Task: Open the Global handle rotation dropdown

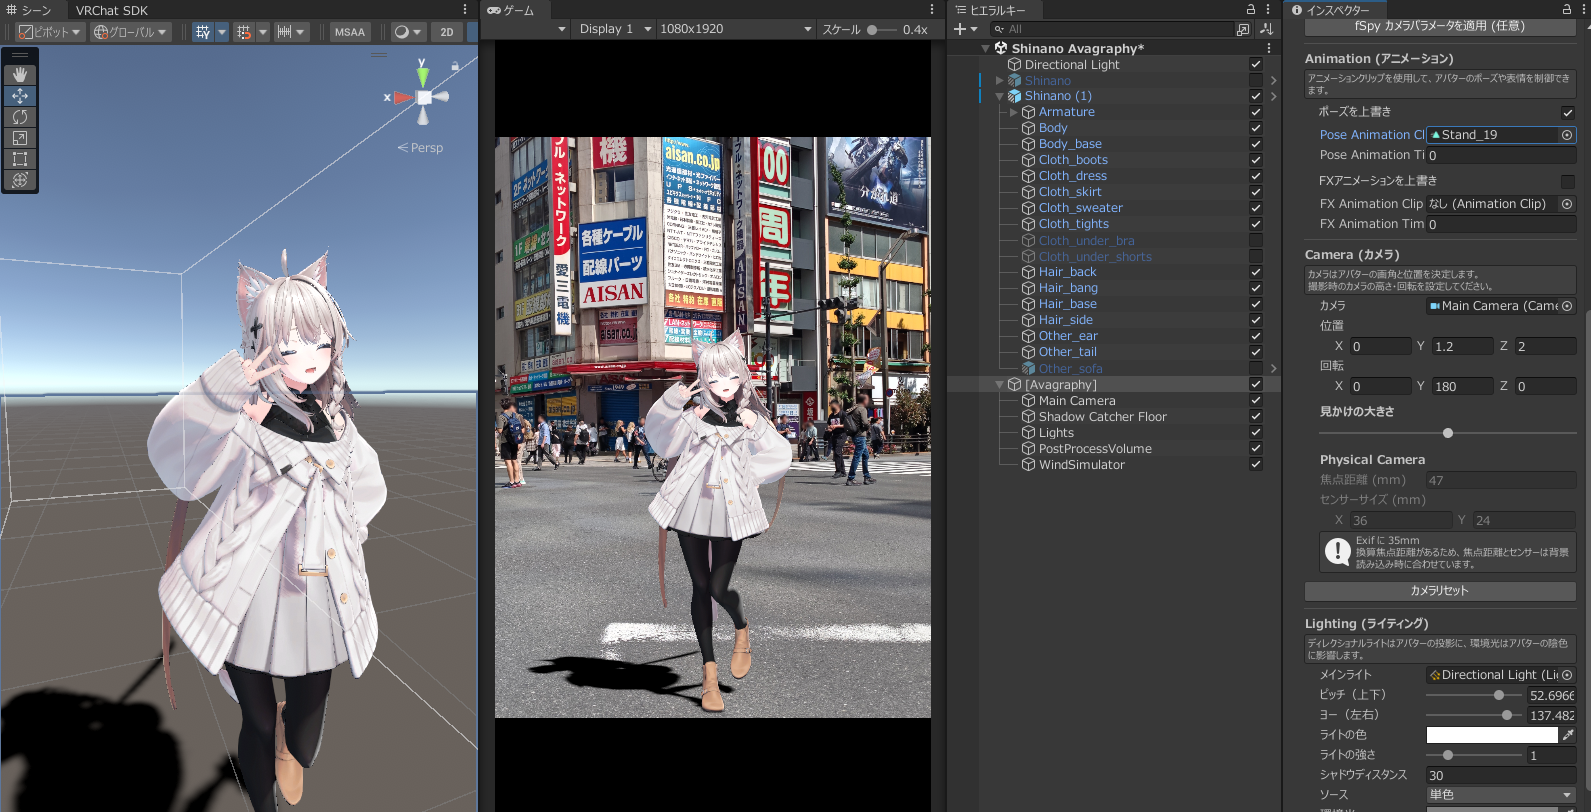Action: tap(131, 32)
